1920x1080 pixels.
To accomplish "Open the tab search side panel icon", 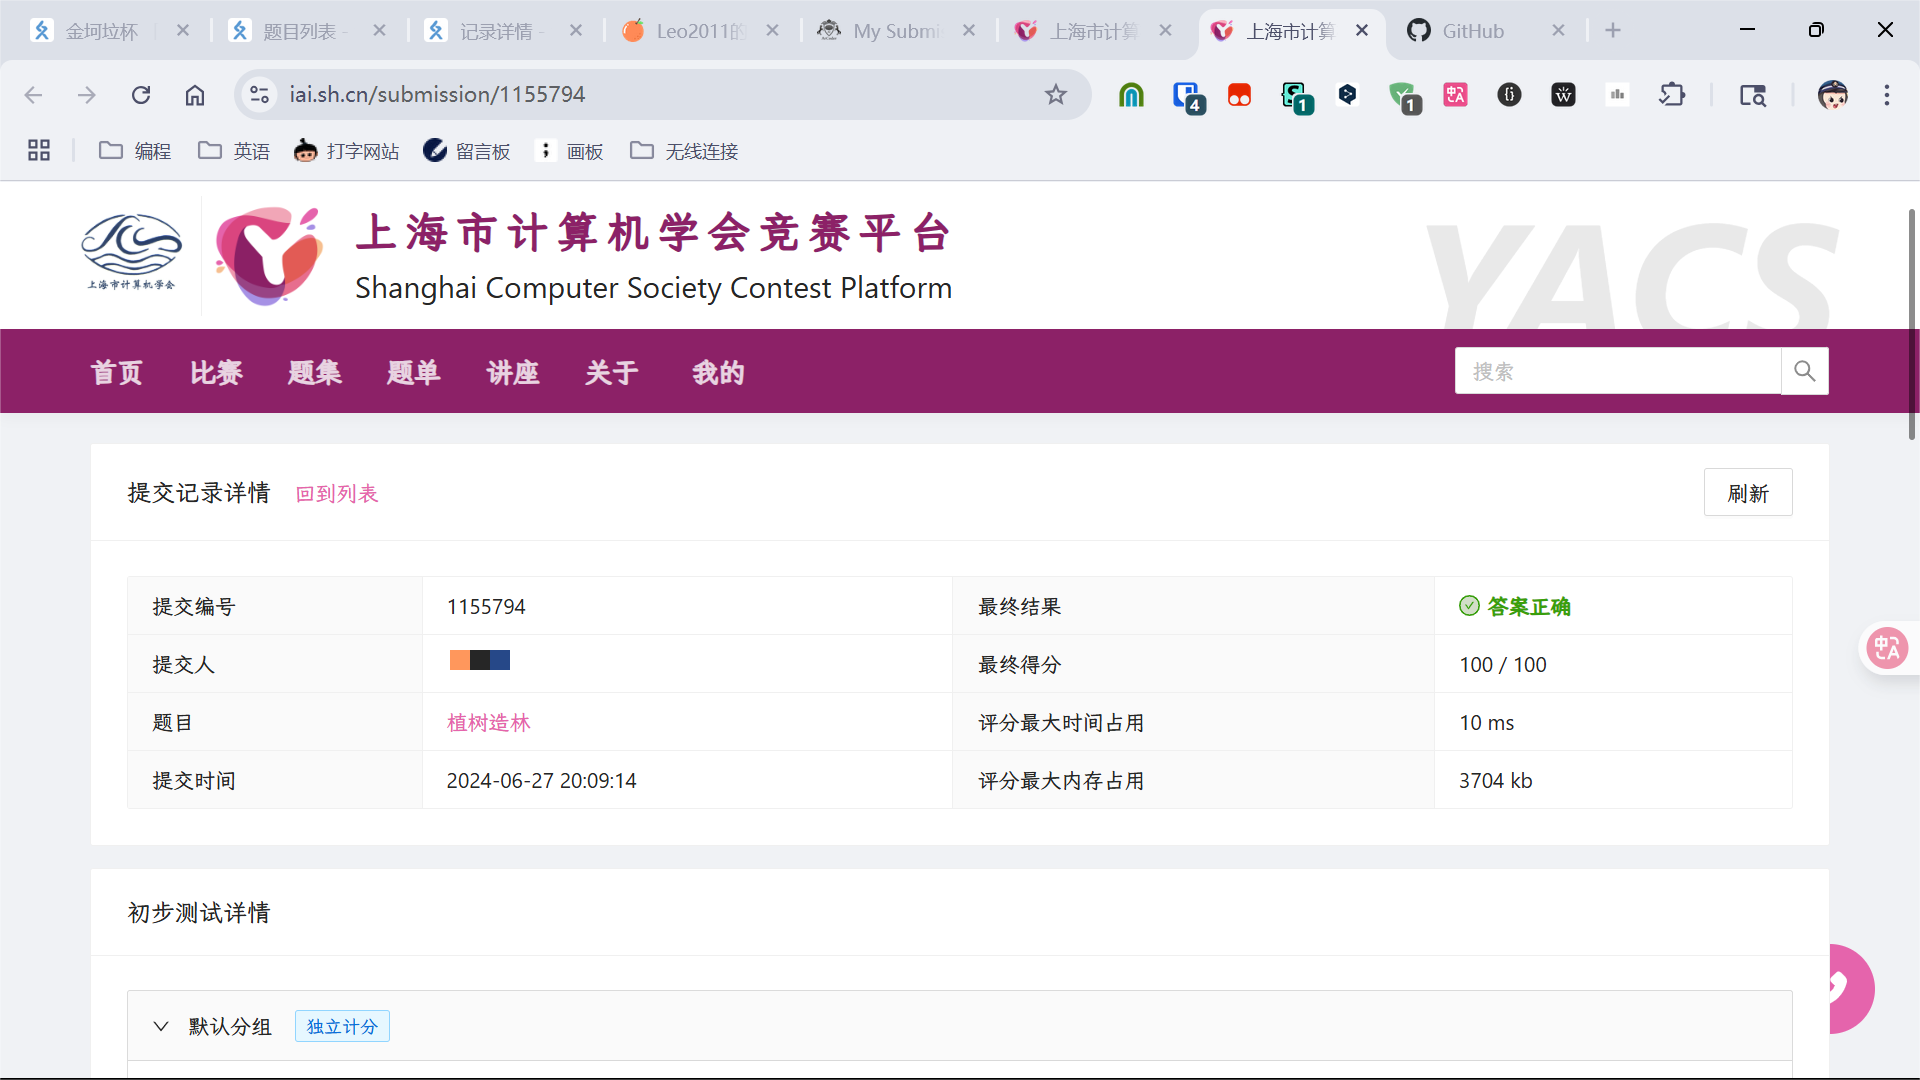I will pos(1753,95).
